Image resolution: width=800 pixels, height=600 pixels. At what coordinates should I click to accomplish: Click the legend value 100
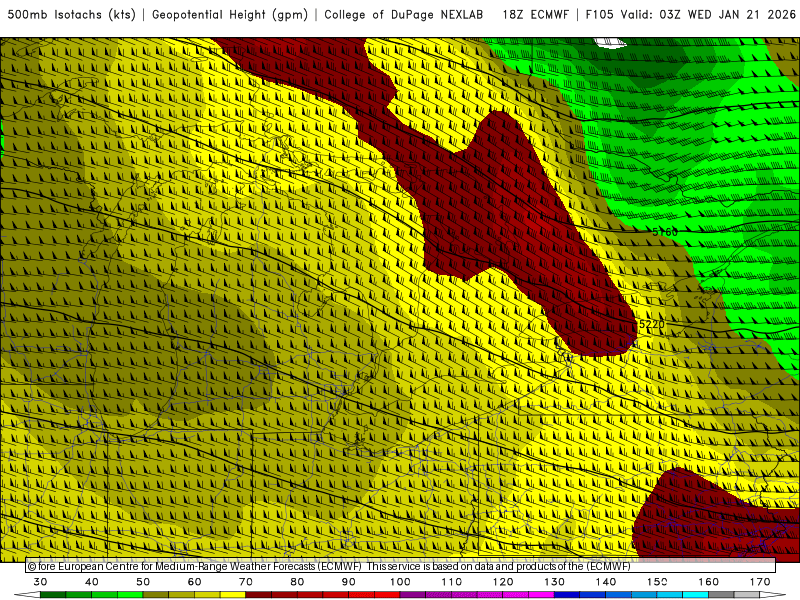click(x=400, y=582)
